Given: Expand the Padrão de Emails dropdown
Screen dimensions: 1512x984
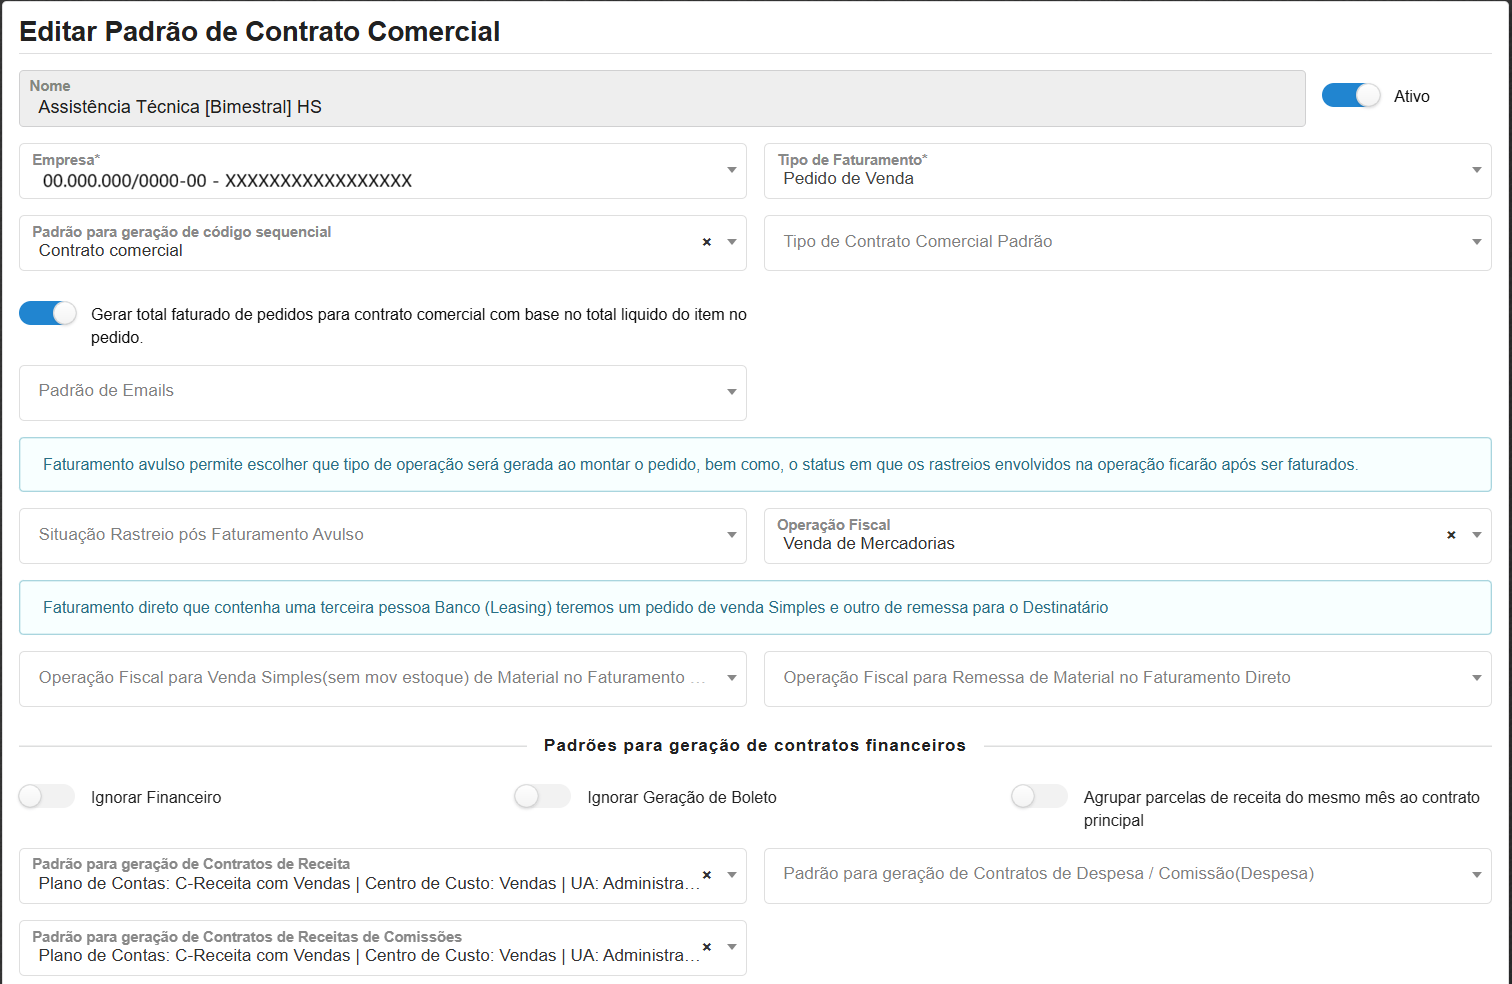Looking at the screenshot, I should [x=383, y=393].
